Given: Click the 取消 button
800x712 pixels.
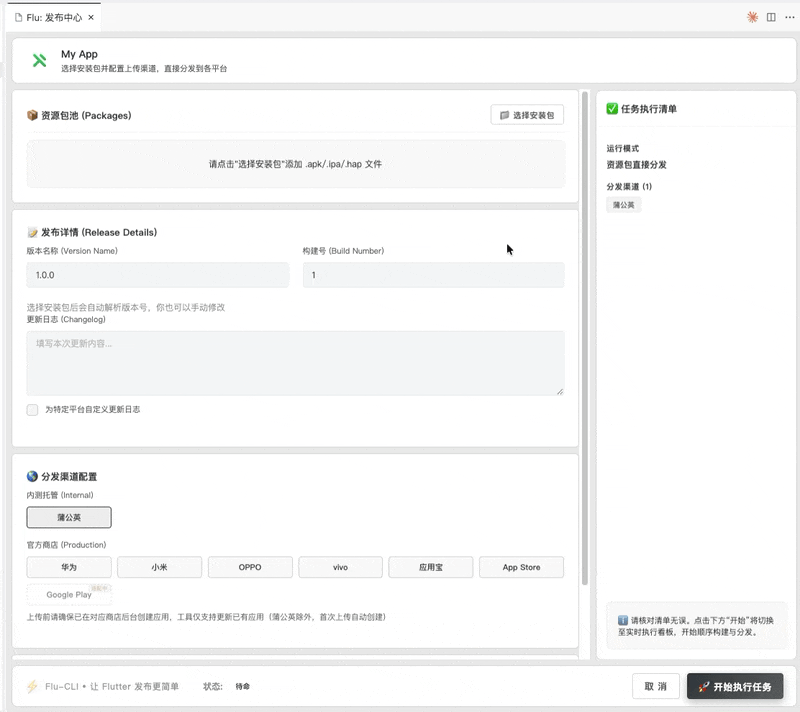Looking at the screenshot, I should click(656, 686).
